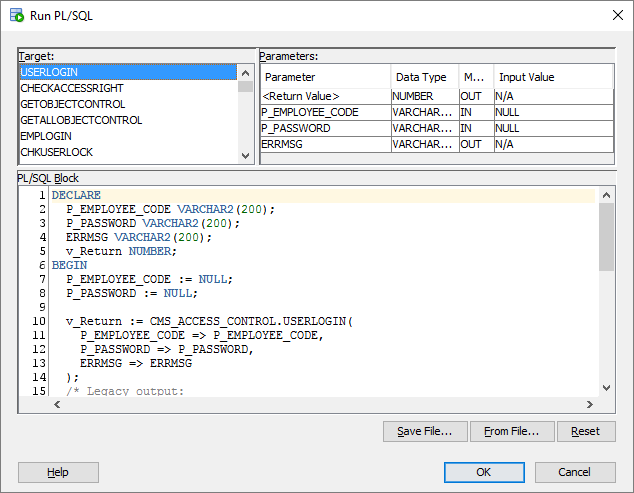Image resolution: width=634 pixels, height=493 pixels.
Task: Click the Save File... button
Action: 425,432
